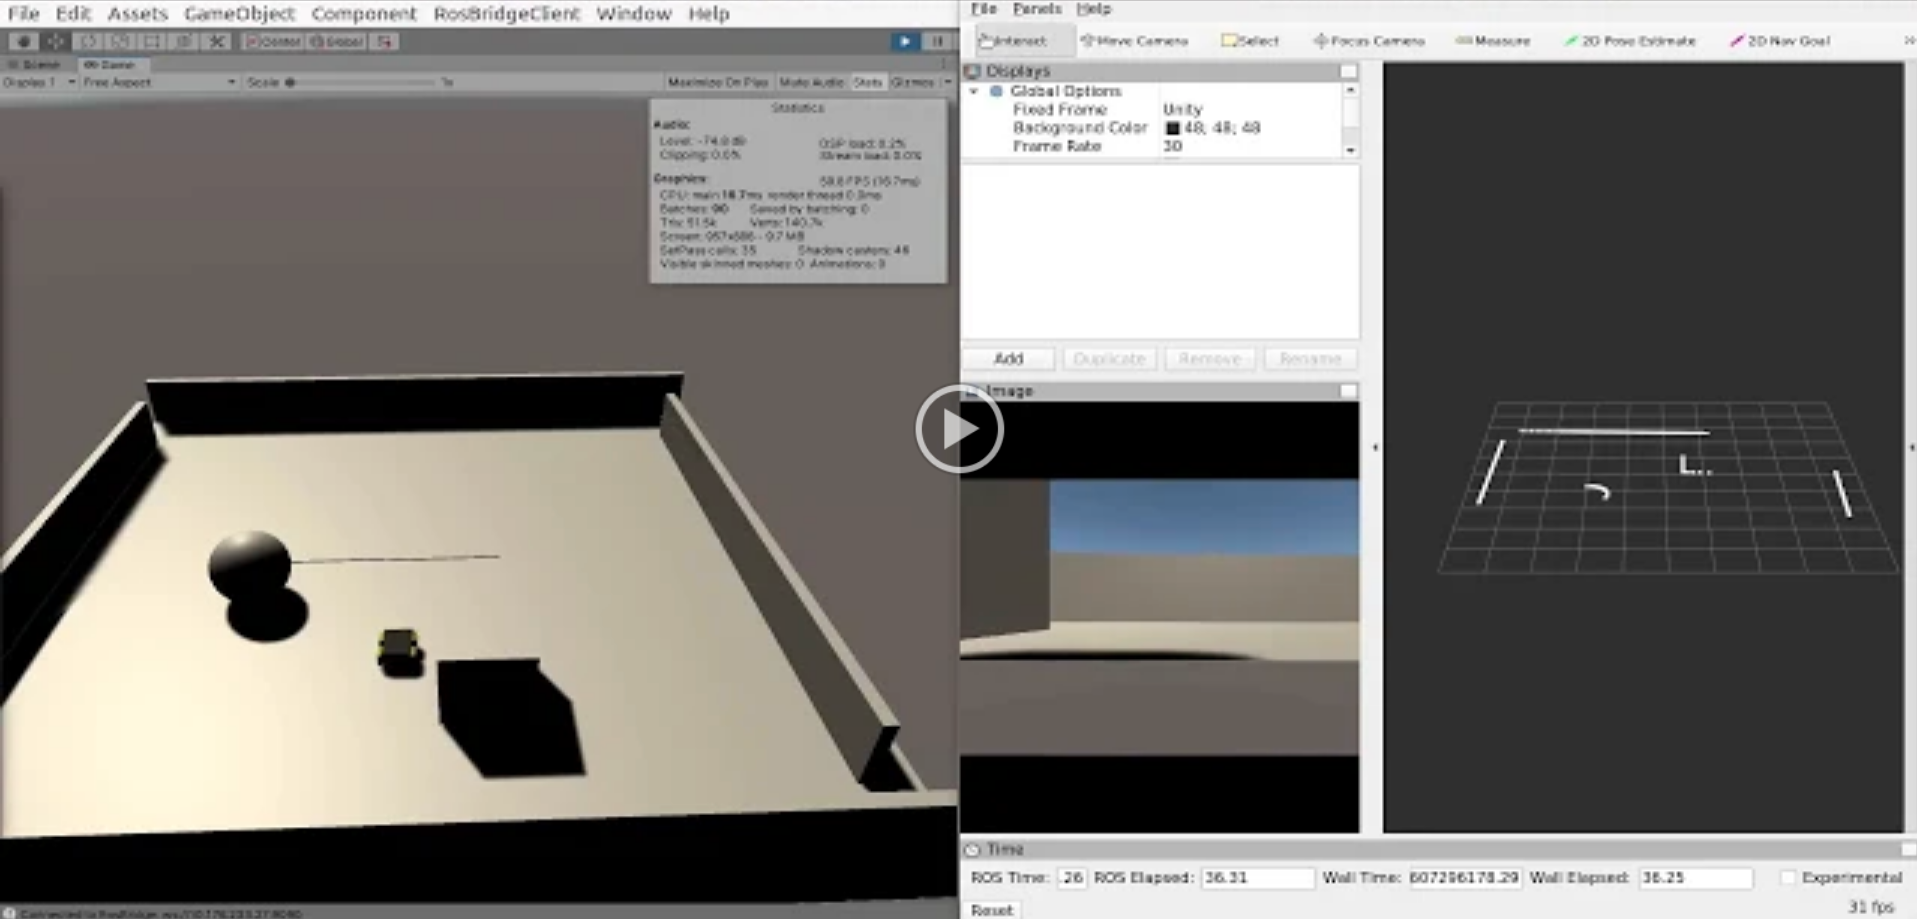Click the Reset time button
This screenshot has width=1917, height=919.
click(x=992, y=909)
